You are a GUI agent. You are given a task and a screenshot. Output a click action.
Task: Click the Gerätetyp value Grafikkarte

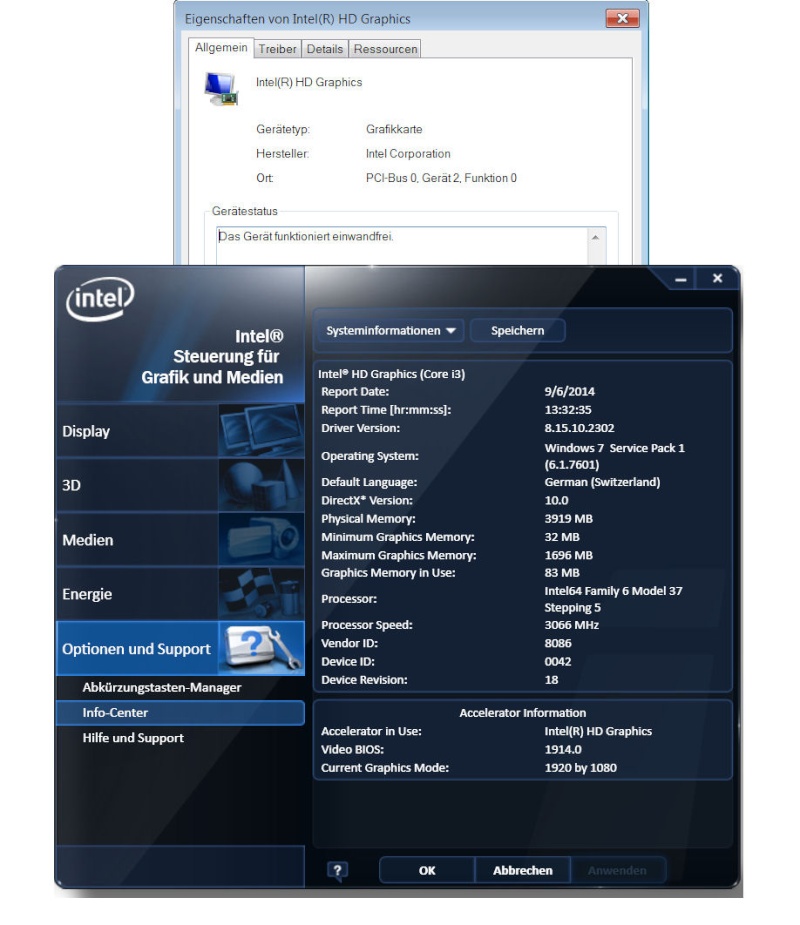click(394, 129)
